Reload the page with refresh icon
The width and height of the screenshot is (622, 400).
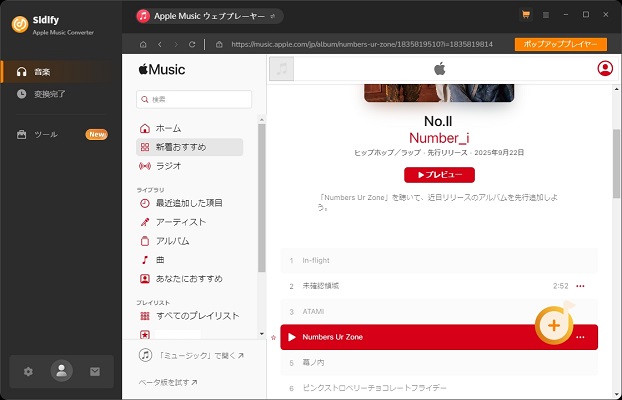pos(192,44)
